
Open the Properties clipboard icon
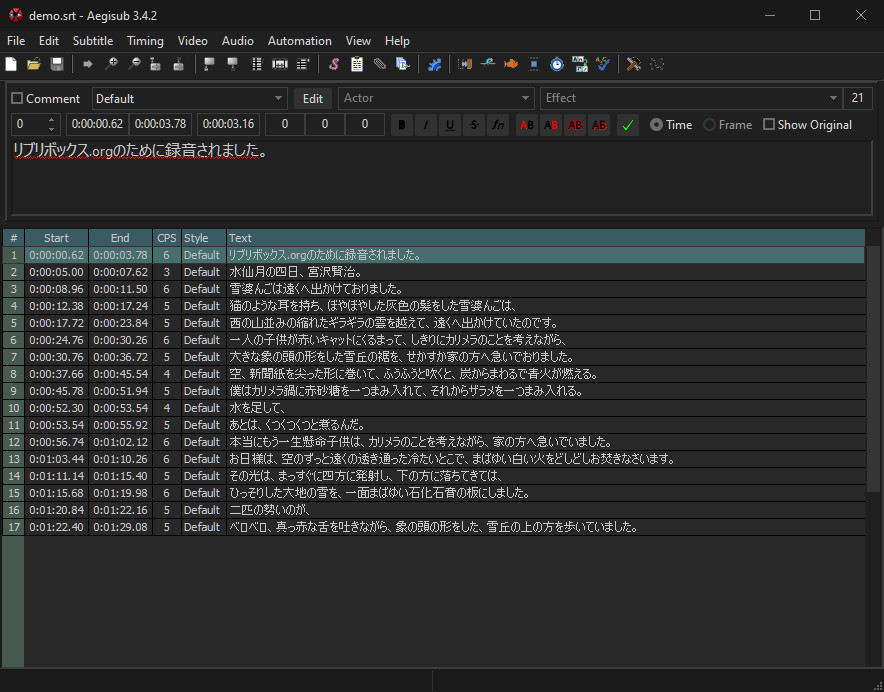click(356, 64)
